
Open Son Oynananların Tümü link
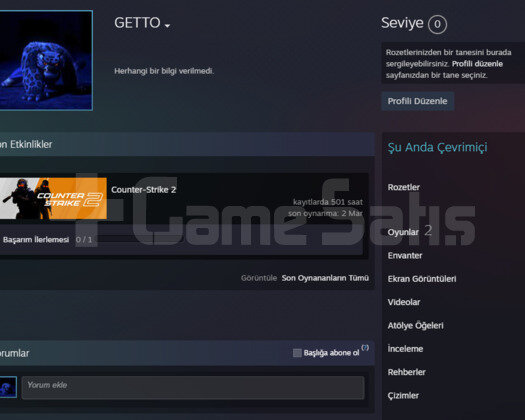(x=325, y=278)
